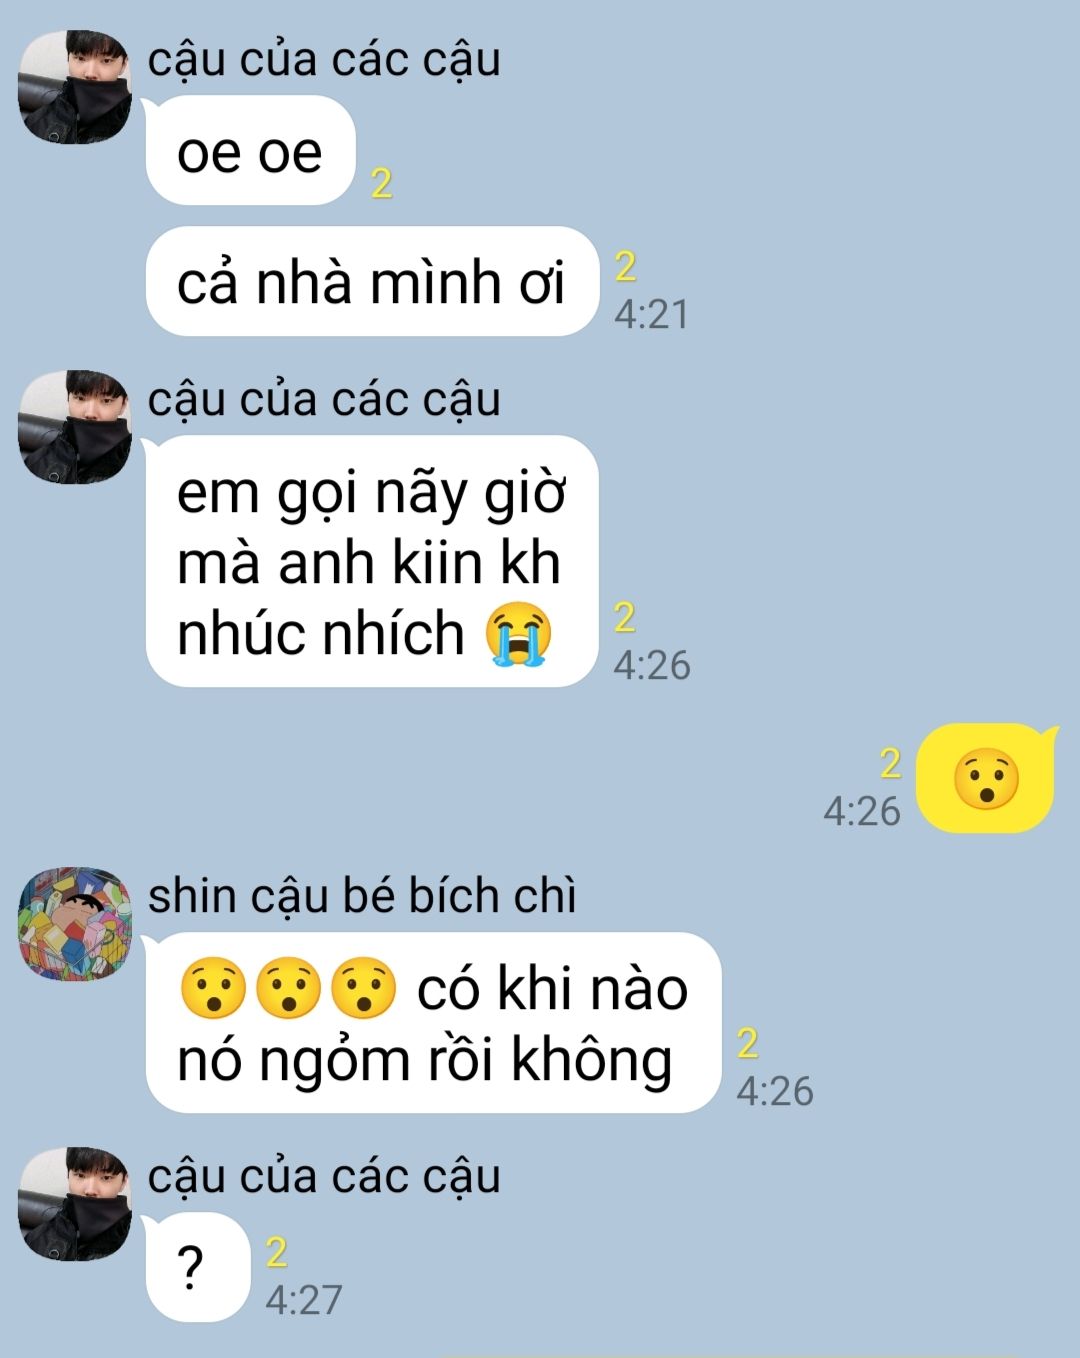Tap the surprised emoji in the yellow bubble

point(986,779)
